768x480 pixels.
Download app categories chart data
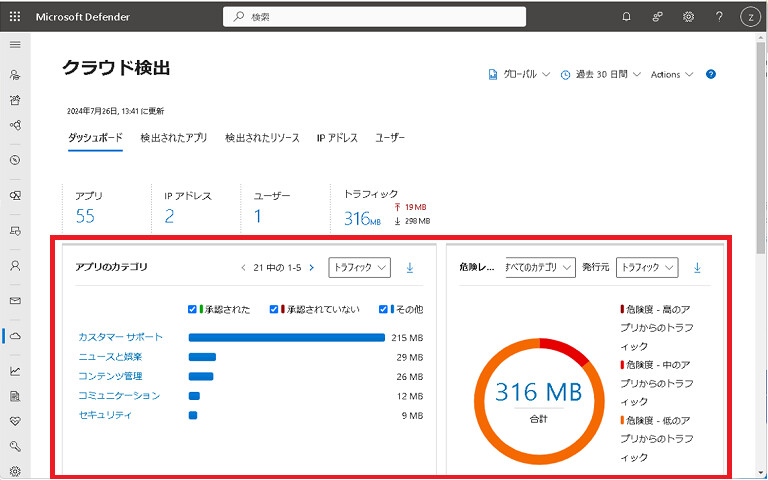point(410,268)
